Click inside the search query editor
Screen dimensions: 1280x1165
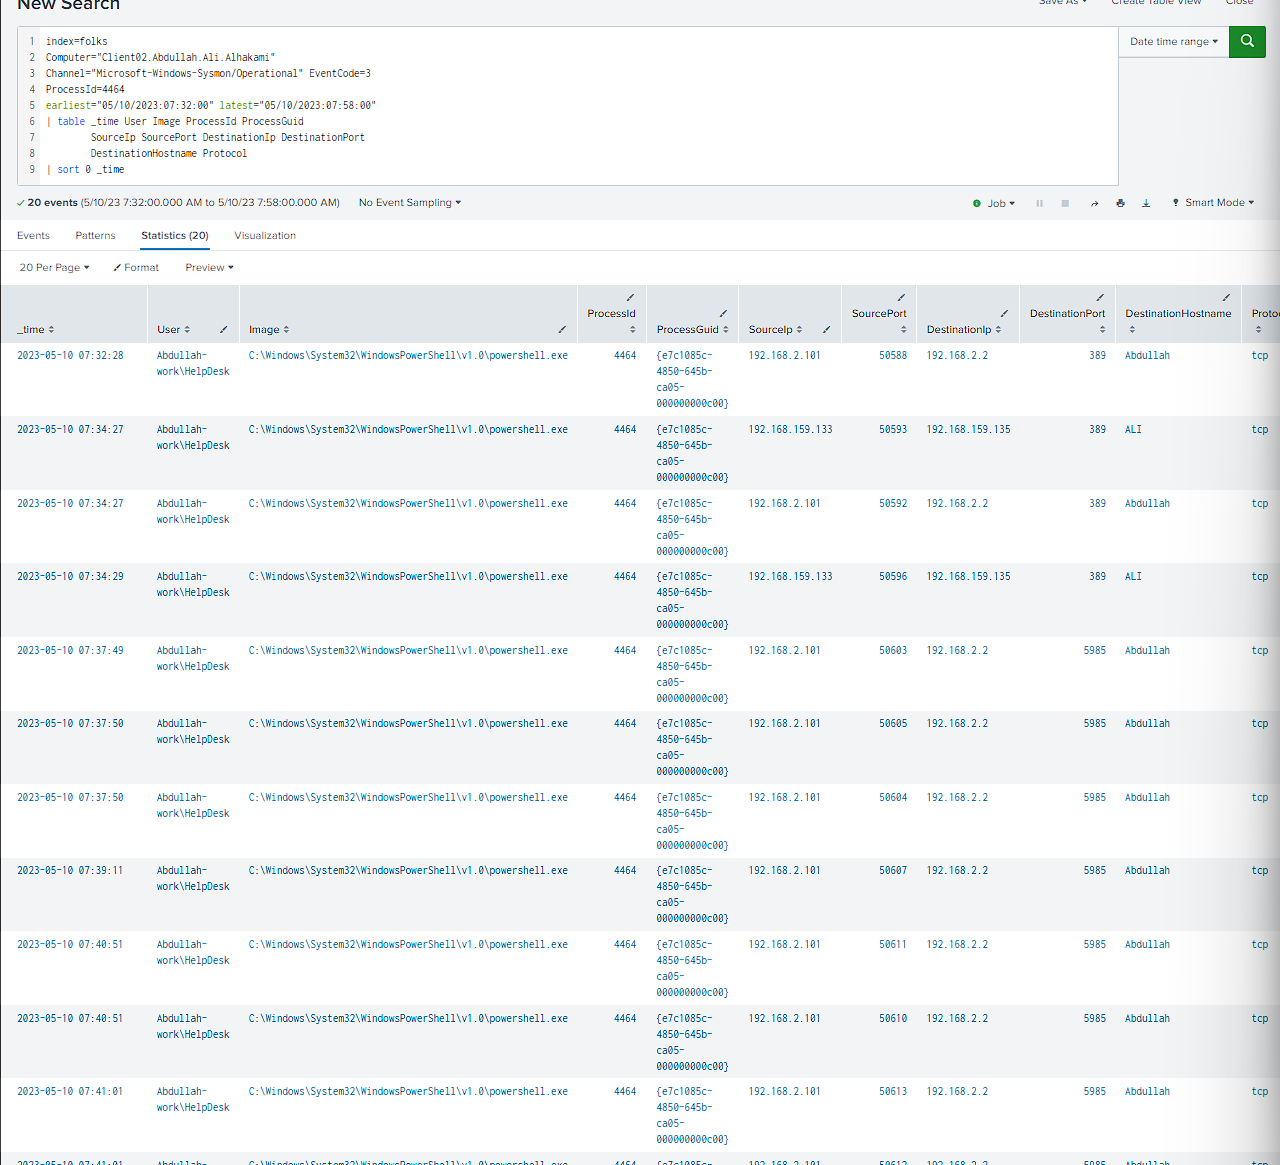(567, 106)
